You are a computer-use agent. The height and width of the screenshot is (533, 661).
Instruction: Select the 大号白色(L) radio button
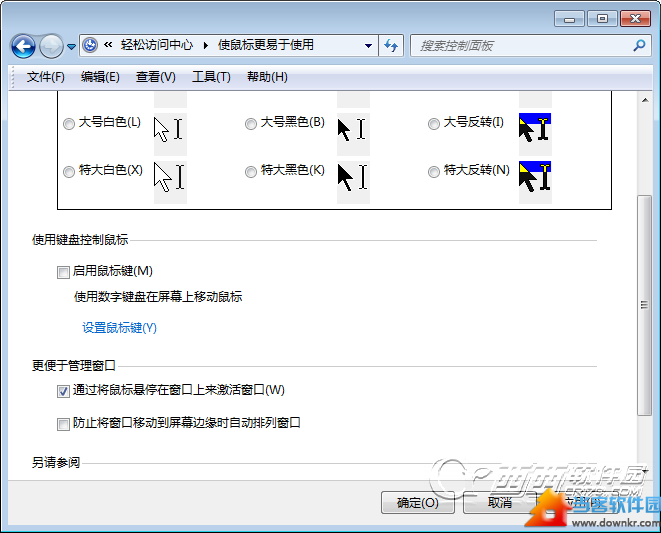69,124
